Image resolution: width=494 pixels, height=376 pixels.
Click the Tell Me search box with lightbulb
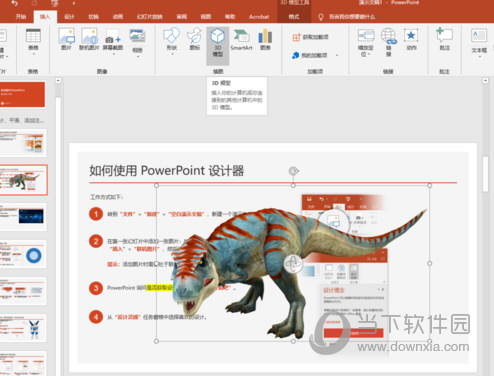(x=347, y=17)
